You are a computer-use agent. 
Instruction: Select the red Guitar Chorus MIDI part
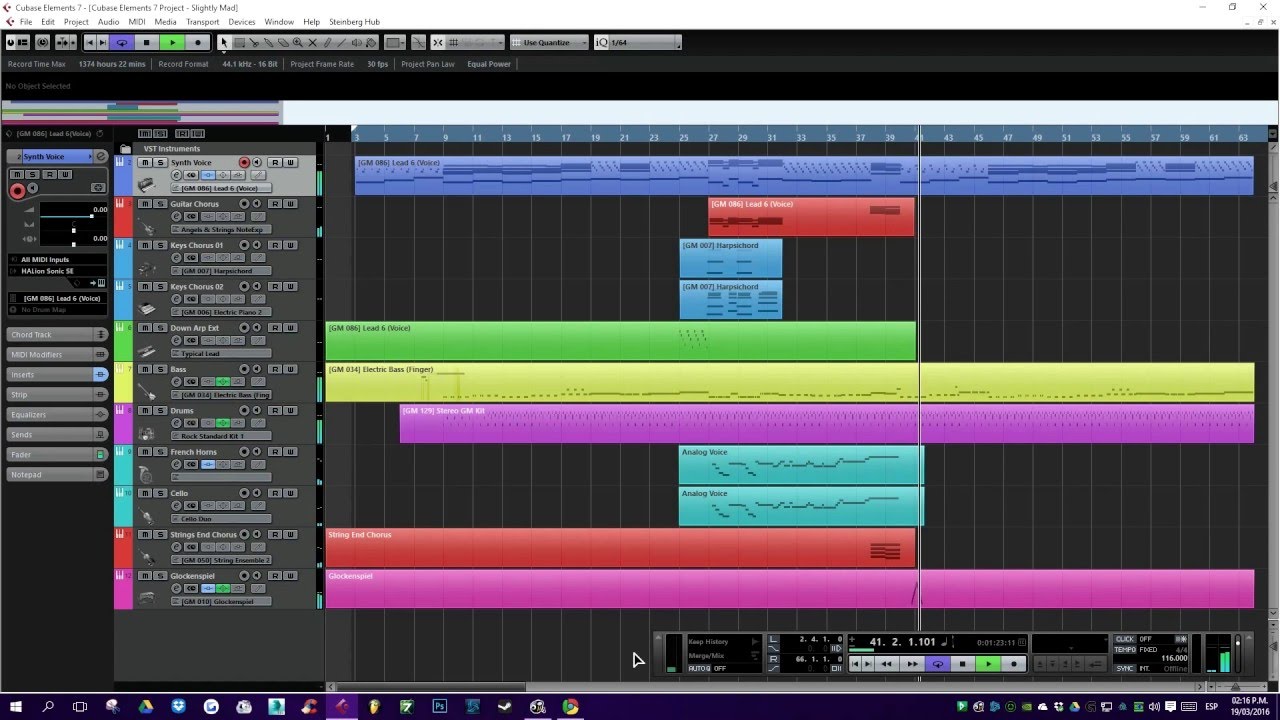[811, 217]
